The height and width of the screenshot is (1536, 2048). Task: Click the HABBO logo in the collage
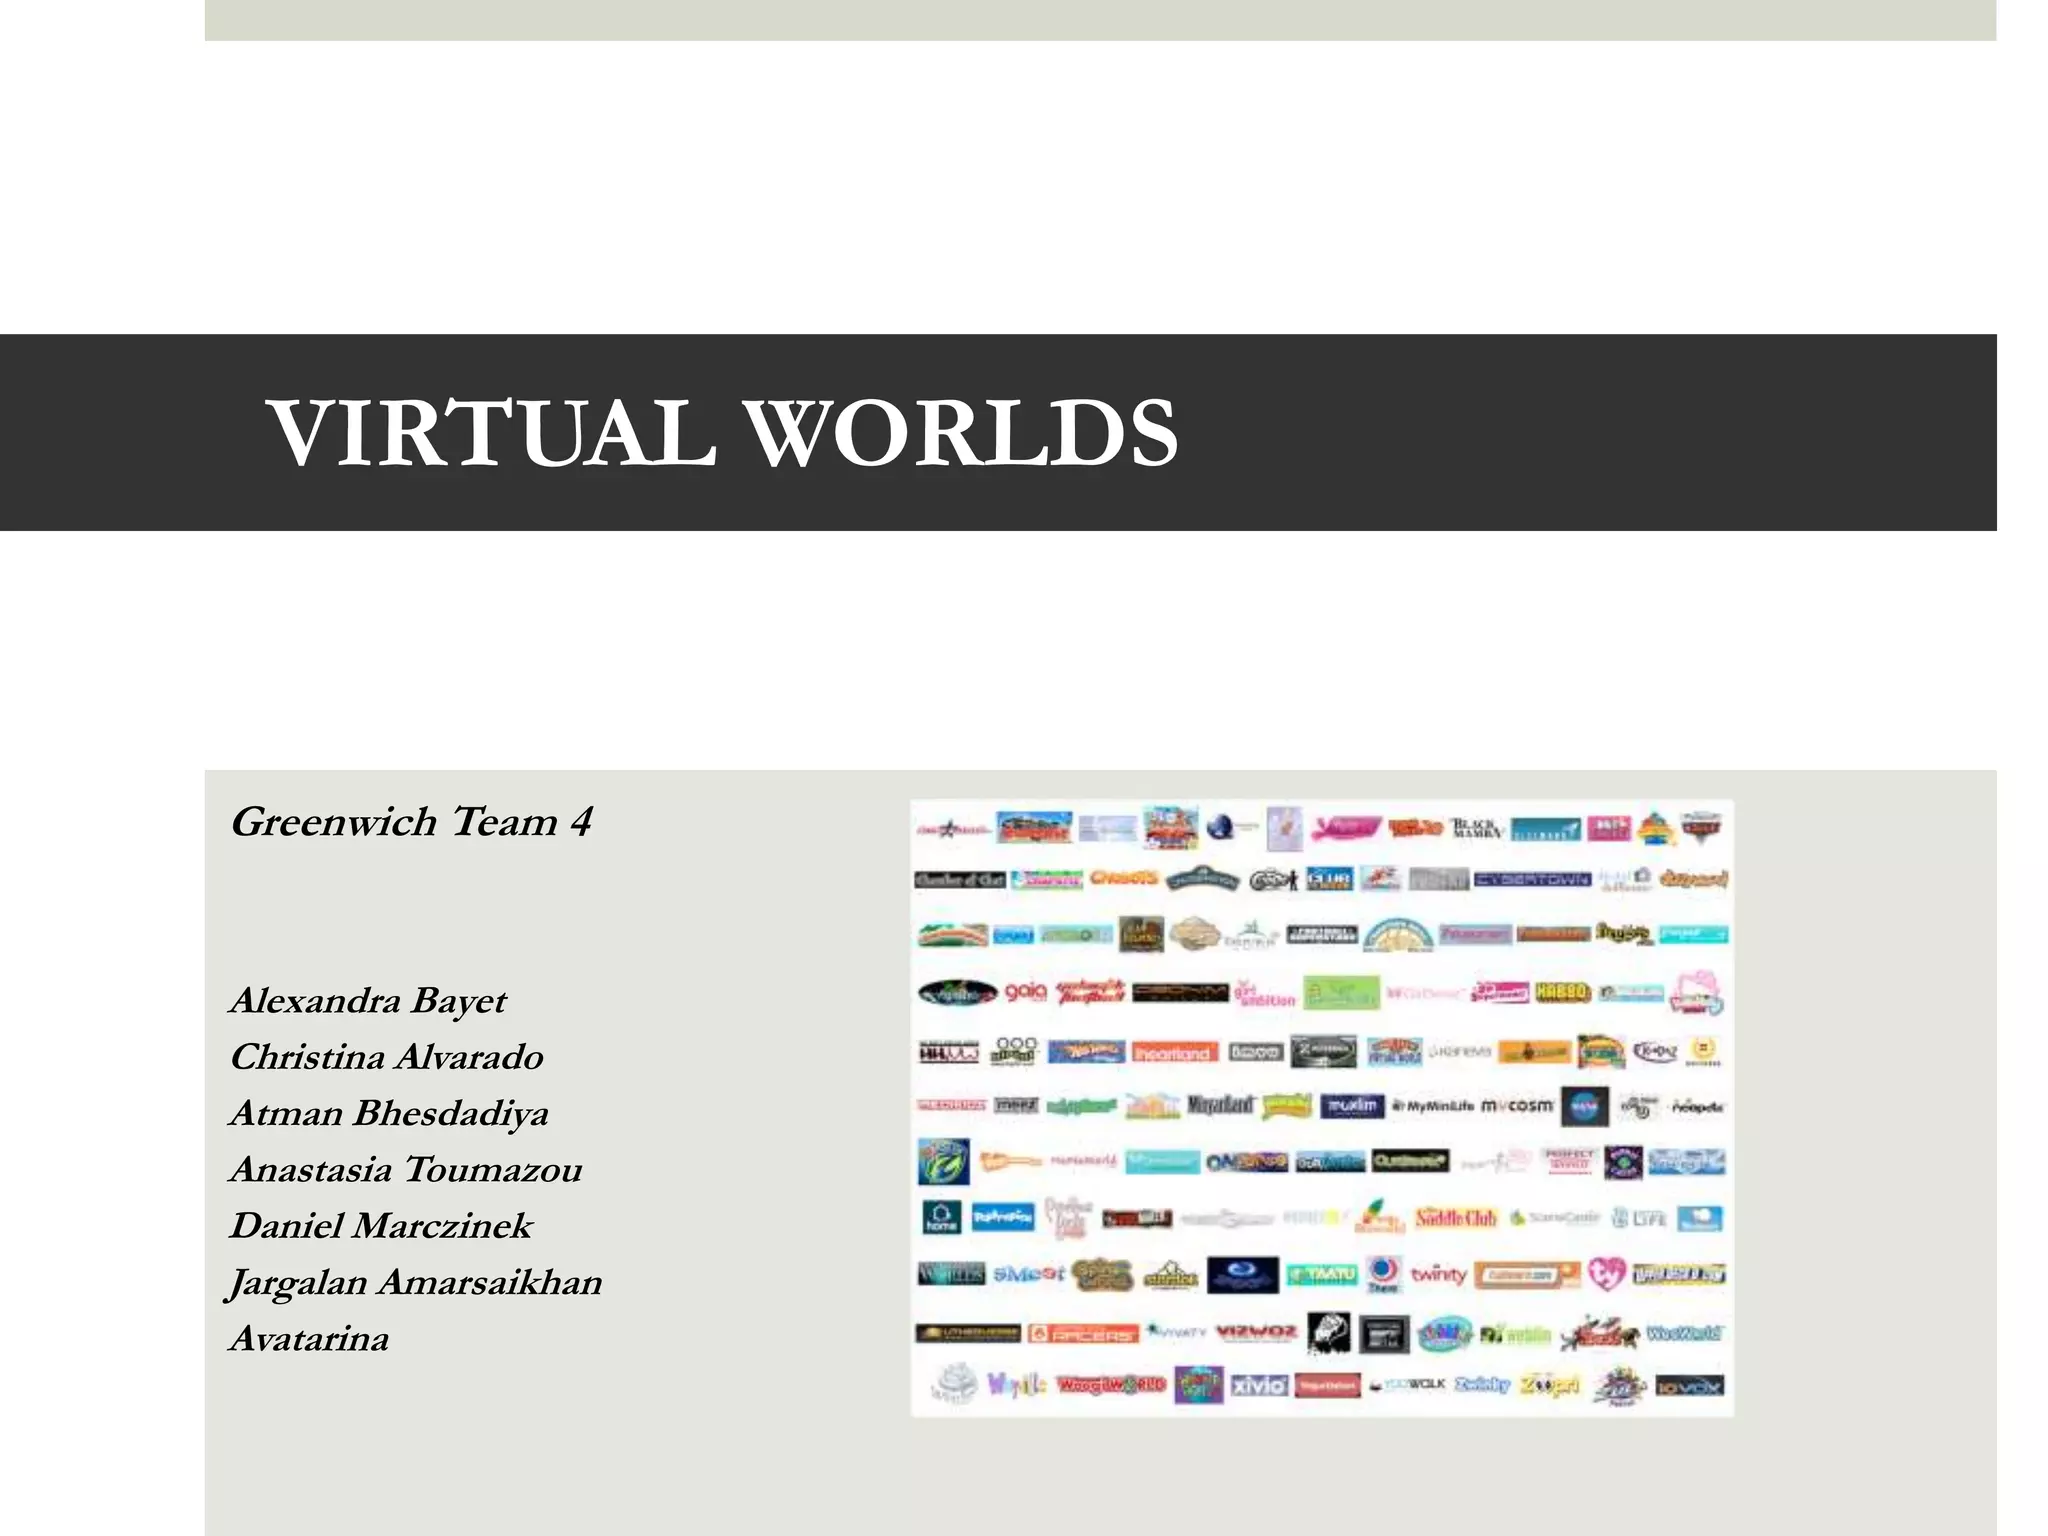pyautogui.click(x=1562, y=992)
